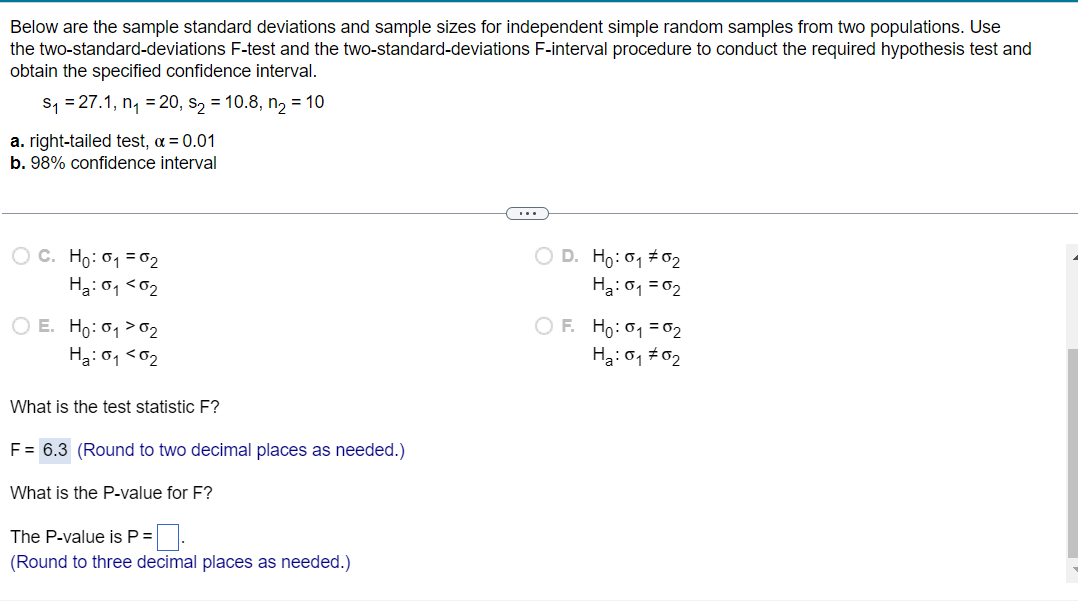Screen dimensions: 1078x601
Task: Click the blue 'Round to three decimal places' instruction
Action: (x=180, y=562)
